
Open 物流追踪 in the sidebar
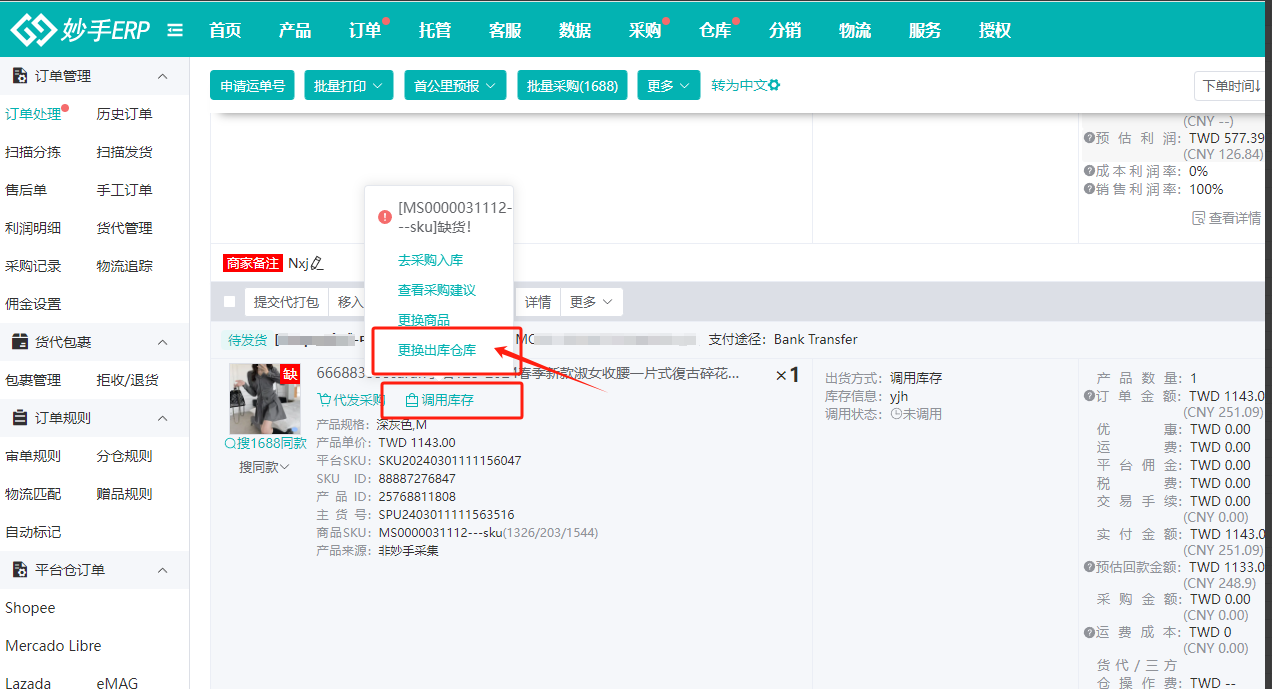[x=125, y=266]
